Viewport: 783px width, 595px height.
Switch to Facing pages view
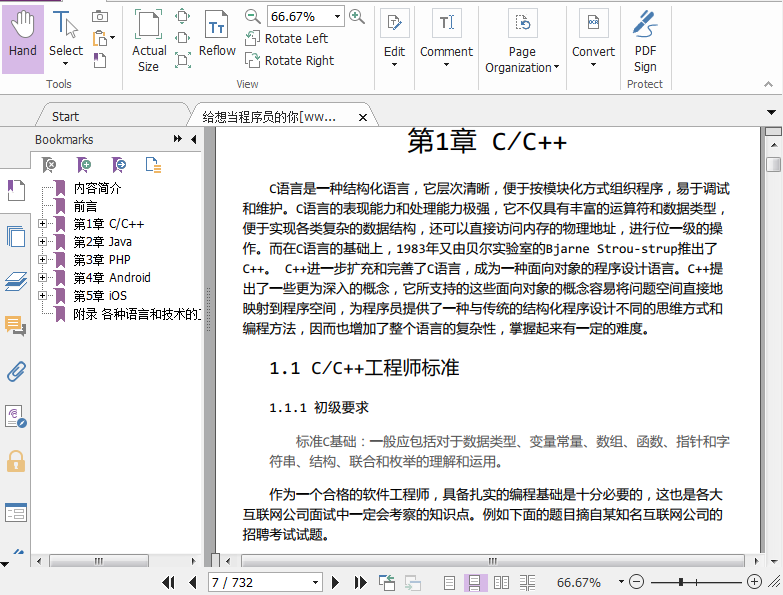point(501,583)
